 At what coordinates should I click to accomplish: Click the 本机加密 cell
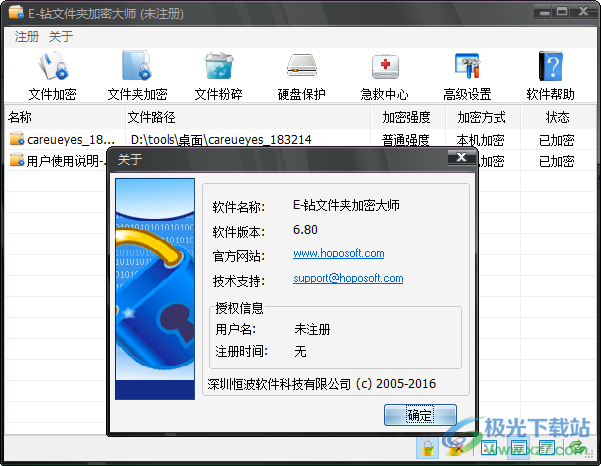tap(480, 140)
